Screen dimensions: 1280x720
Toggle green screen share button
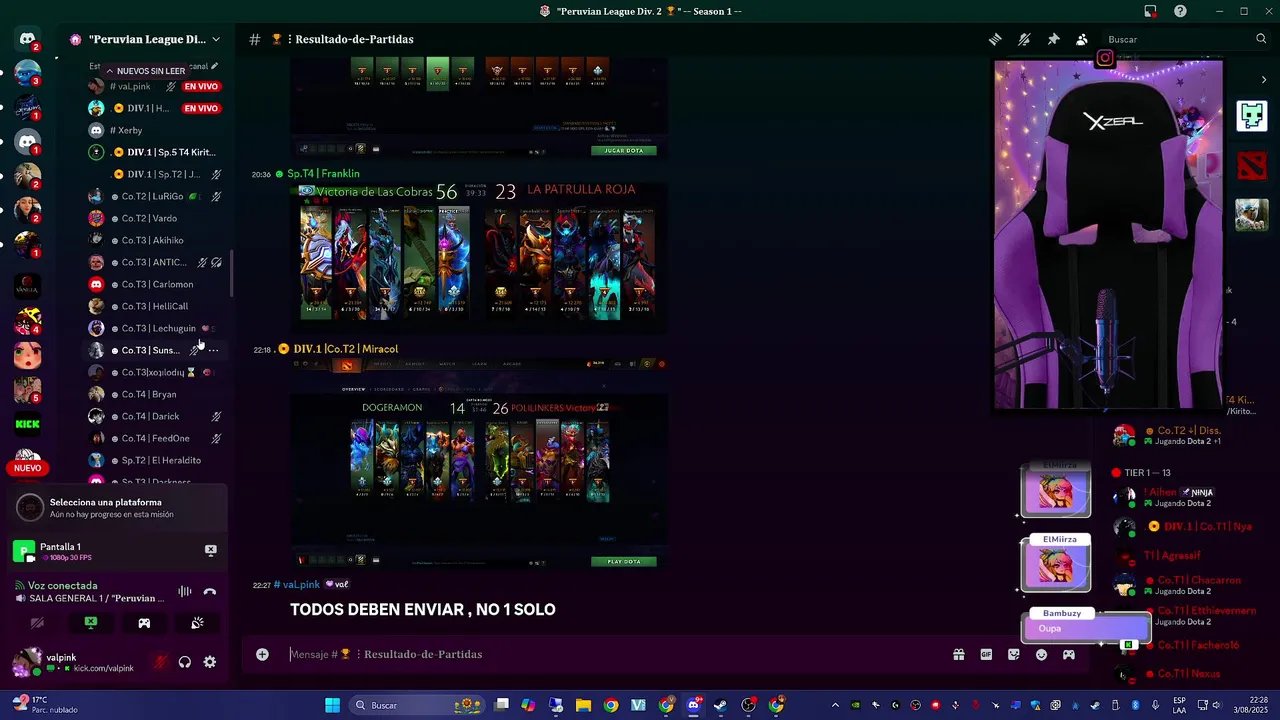coord(91,623)
